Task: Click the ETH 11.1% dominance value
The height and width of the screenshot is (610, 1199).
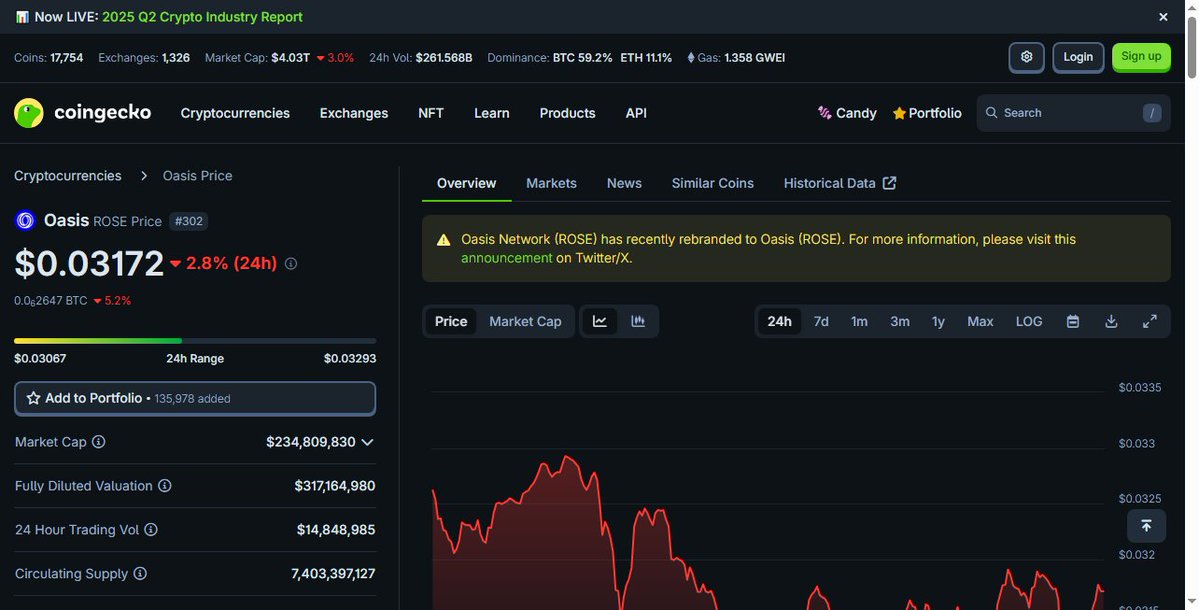Action: coord(646,57)
